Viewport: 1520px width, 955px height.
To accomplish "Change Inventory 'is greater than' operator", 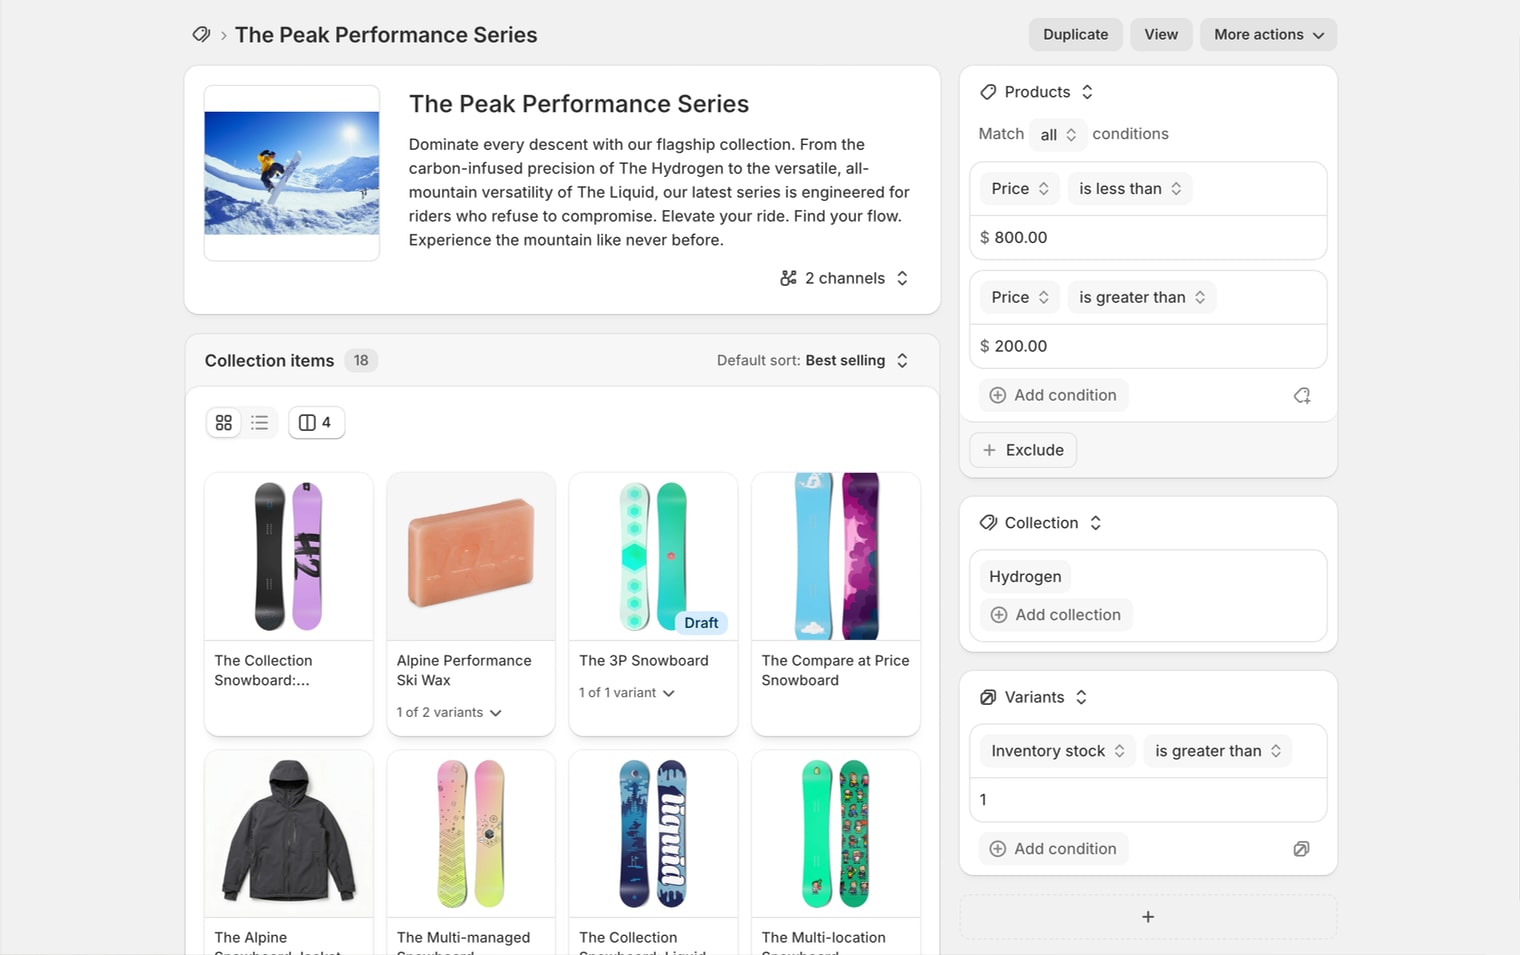I will click(x=1218, y=751).
